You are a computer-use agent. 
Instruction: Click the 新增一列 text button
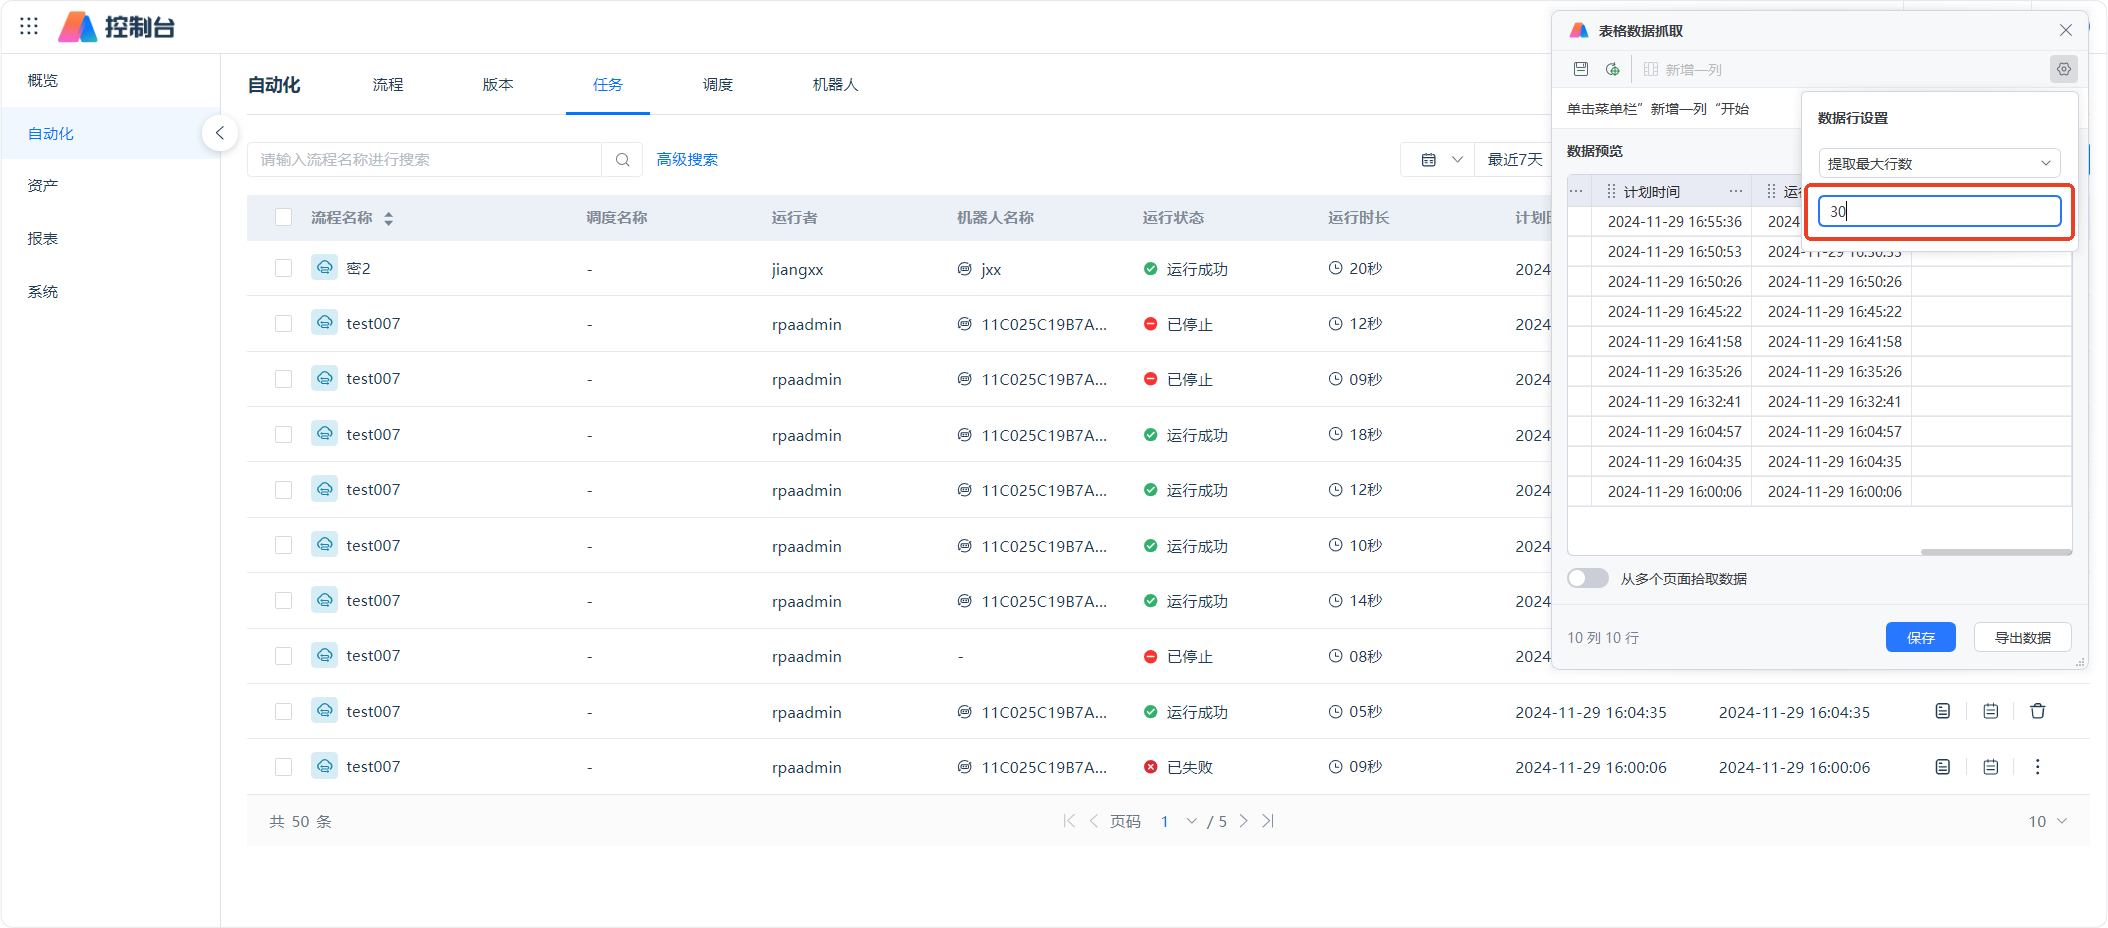[x=1693, y=69]
